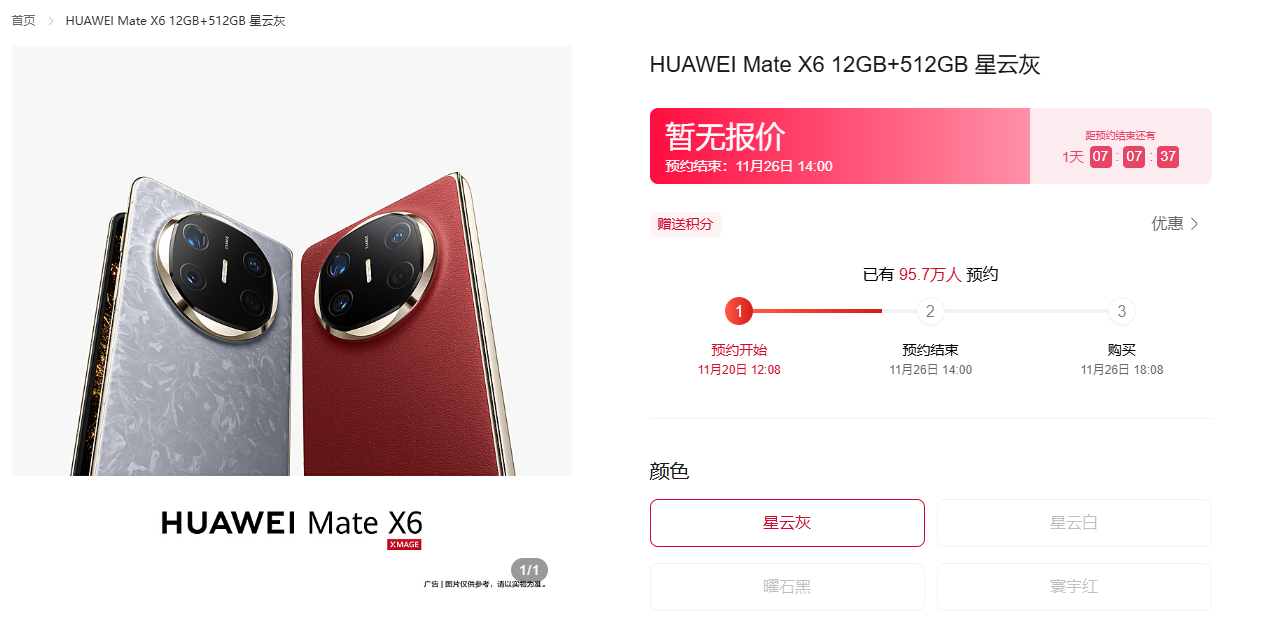This screenshot has height=620, width=1269.
Task: Select the 星云灰 color option
Action: 787,523
